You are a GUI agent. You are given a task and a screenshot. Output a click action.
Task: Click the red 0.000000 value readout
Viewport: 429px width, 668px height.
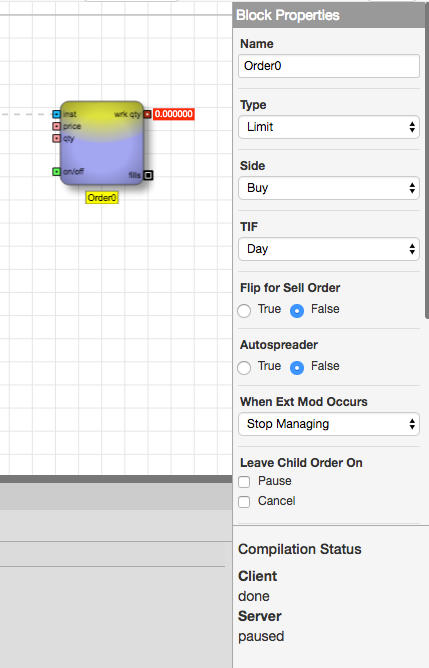174,114
